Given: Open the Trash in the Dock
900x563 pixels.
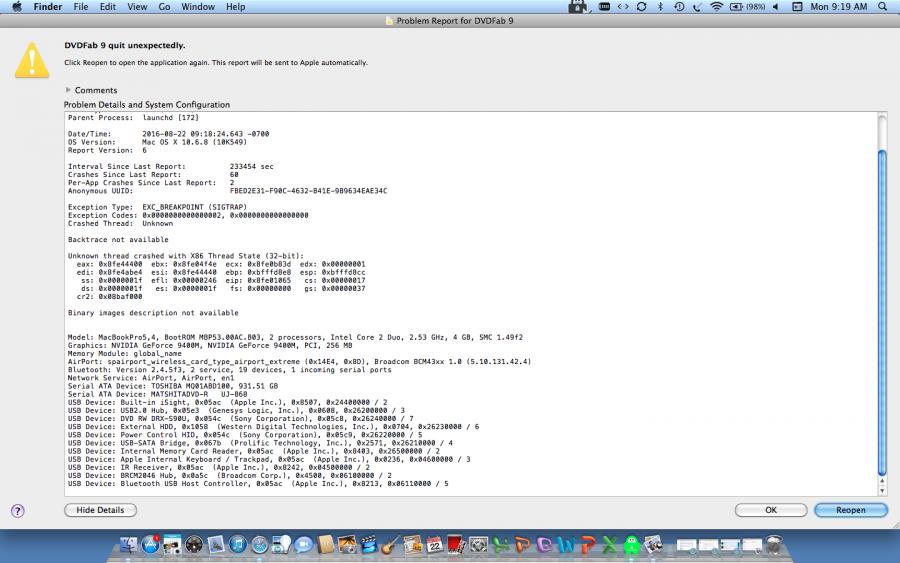Looking at the screenshot, I should click(774, 544).
